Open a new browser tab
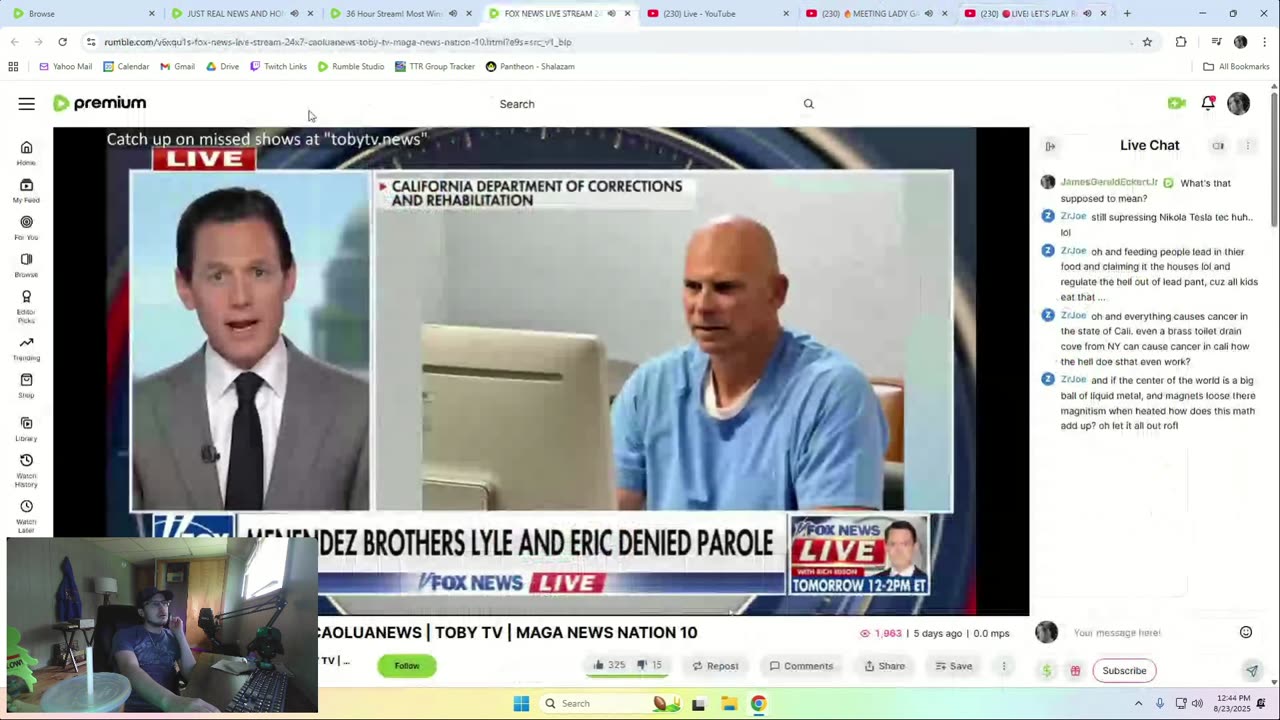Viewport: 1280px width, 720px height. 1127,14
